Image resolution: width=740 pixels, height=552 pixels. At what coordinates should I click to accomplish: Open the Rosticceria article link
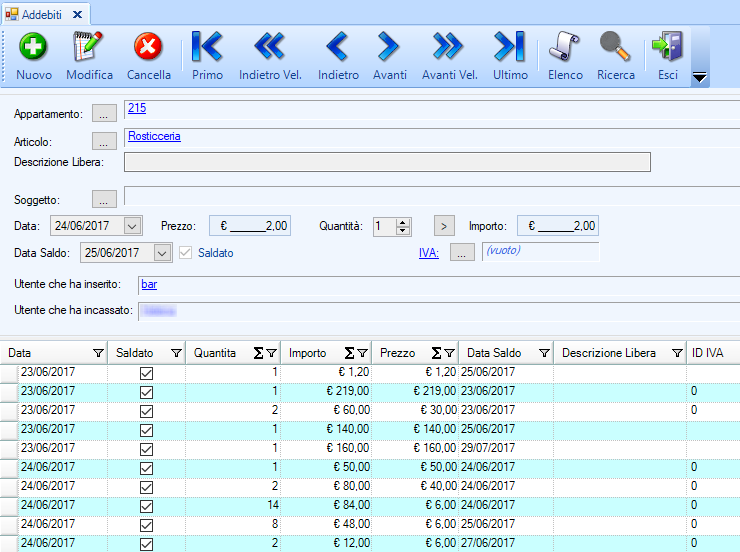coord(154,136)
